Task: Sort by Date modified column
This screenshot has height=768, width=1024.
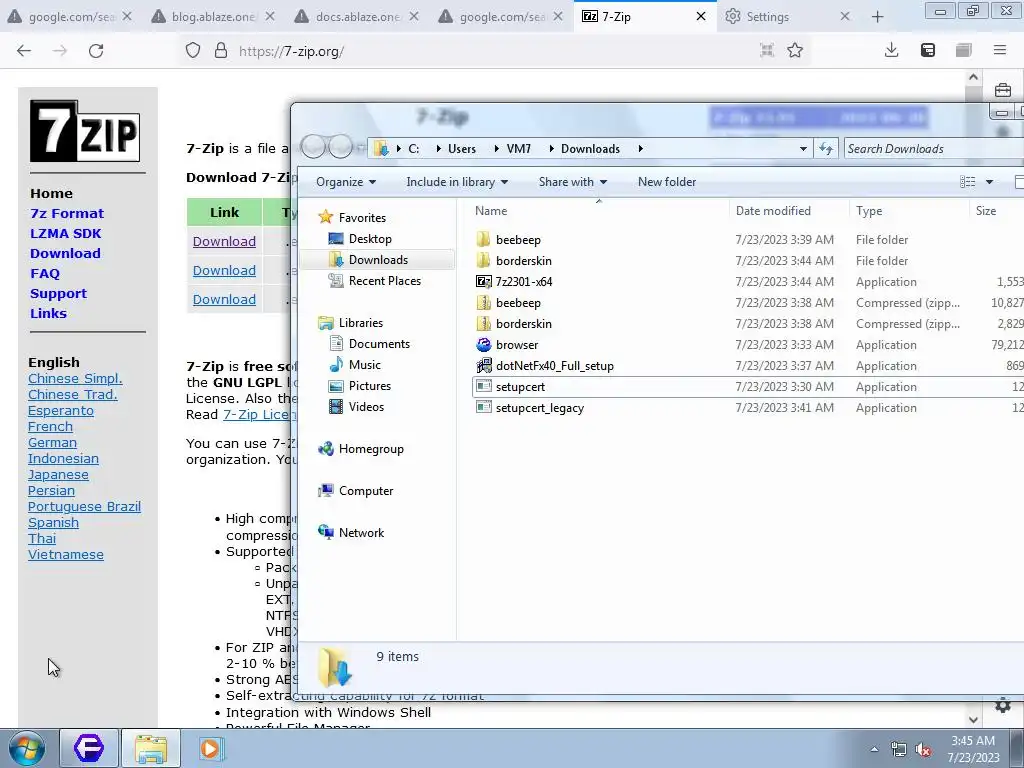Action: [790, 211]
